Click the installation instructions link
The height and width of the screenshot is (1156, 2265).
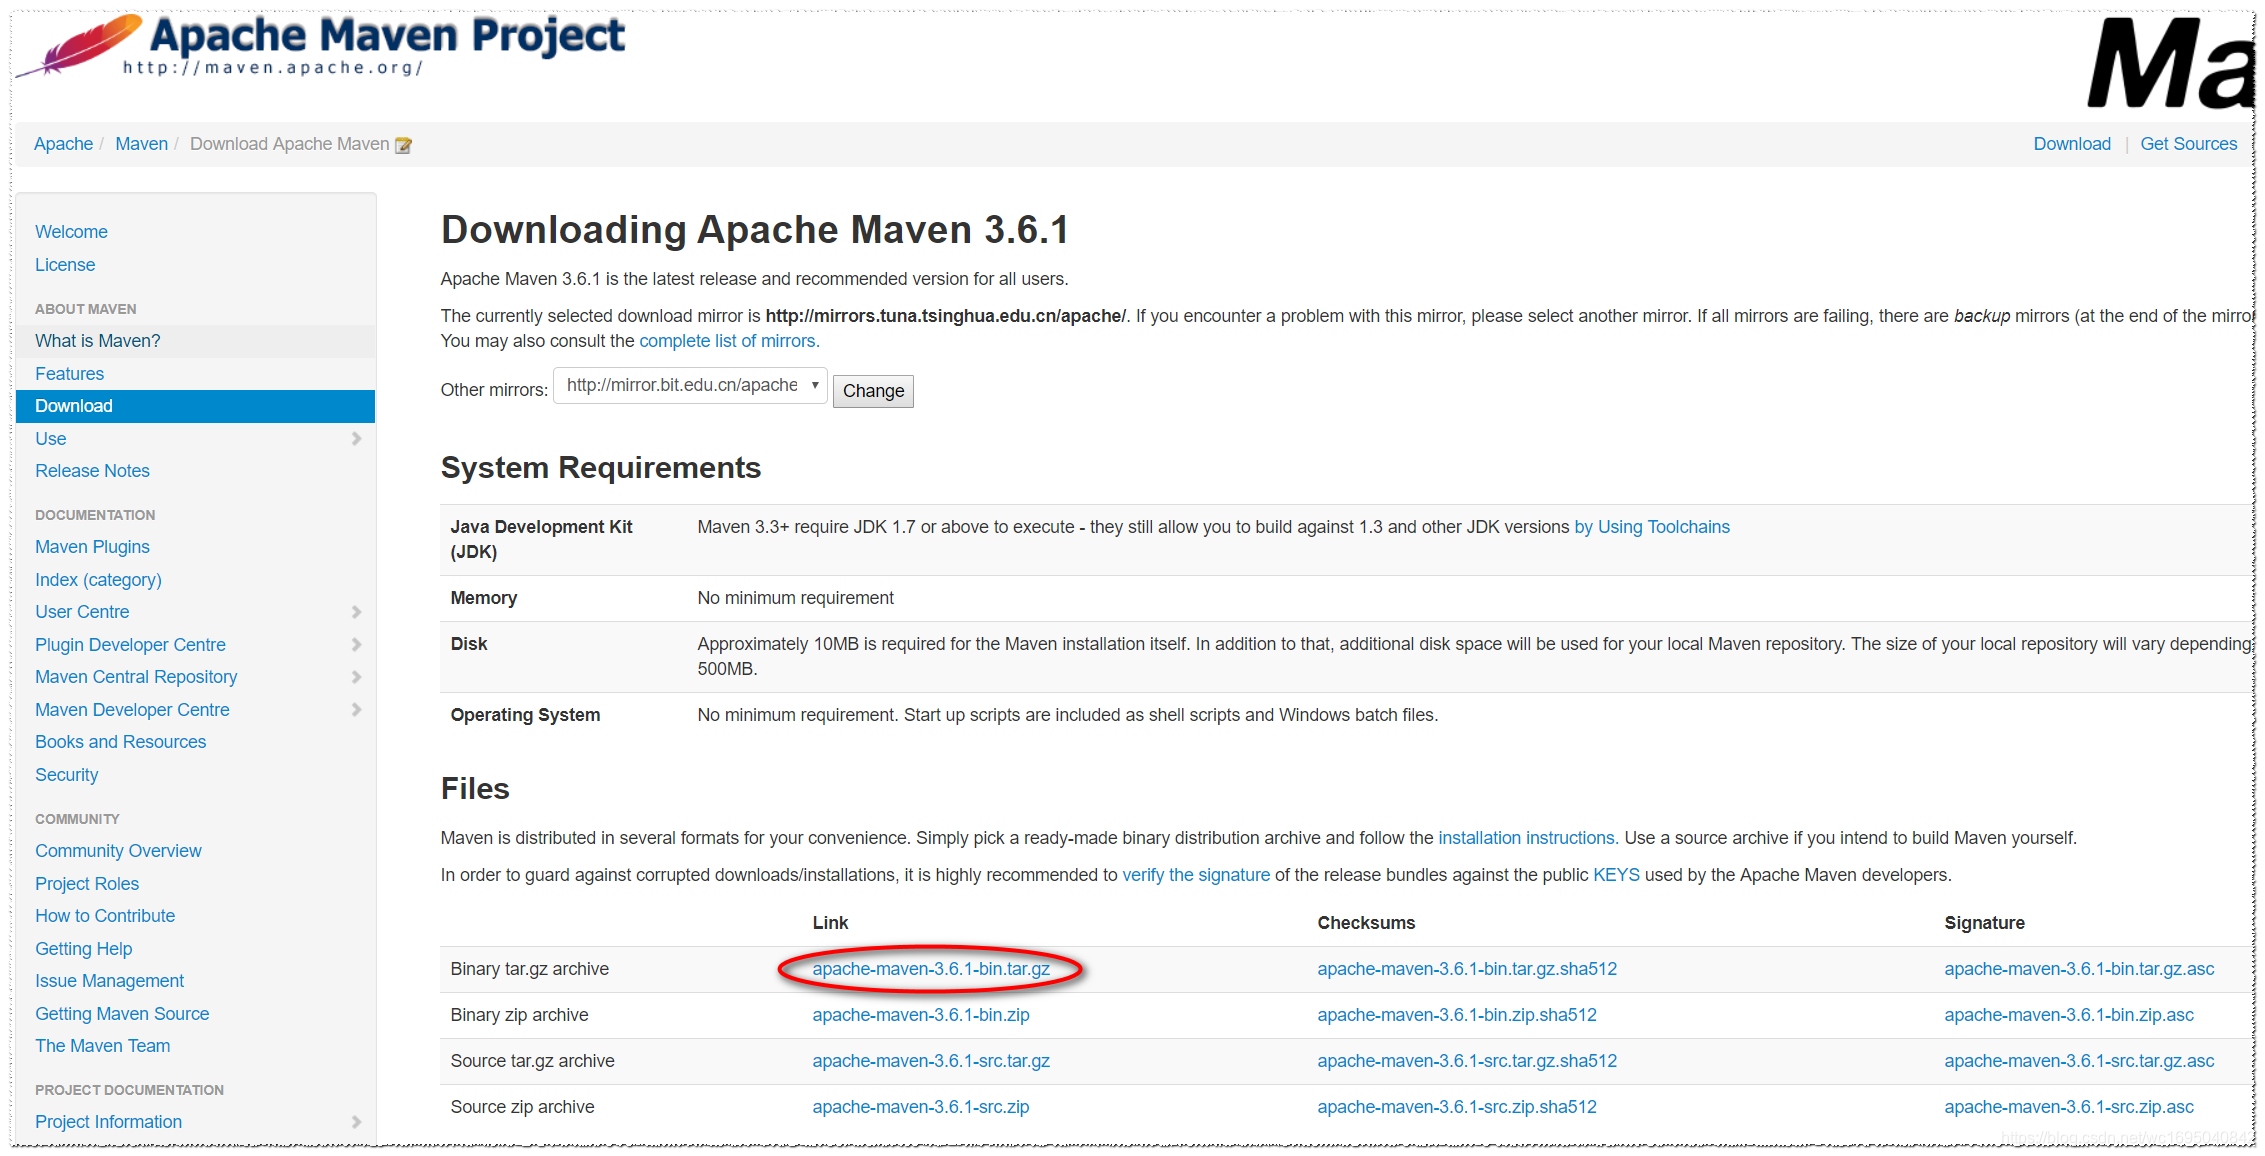pyautogui.click(x=1526, y=838)
